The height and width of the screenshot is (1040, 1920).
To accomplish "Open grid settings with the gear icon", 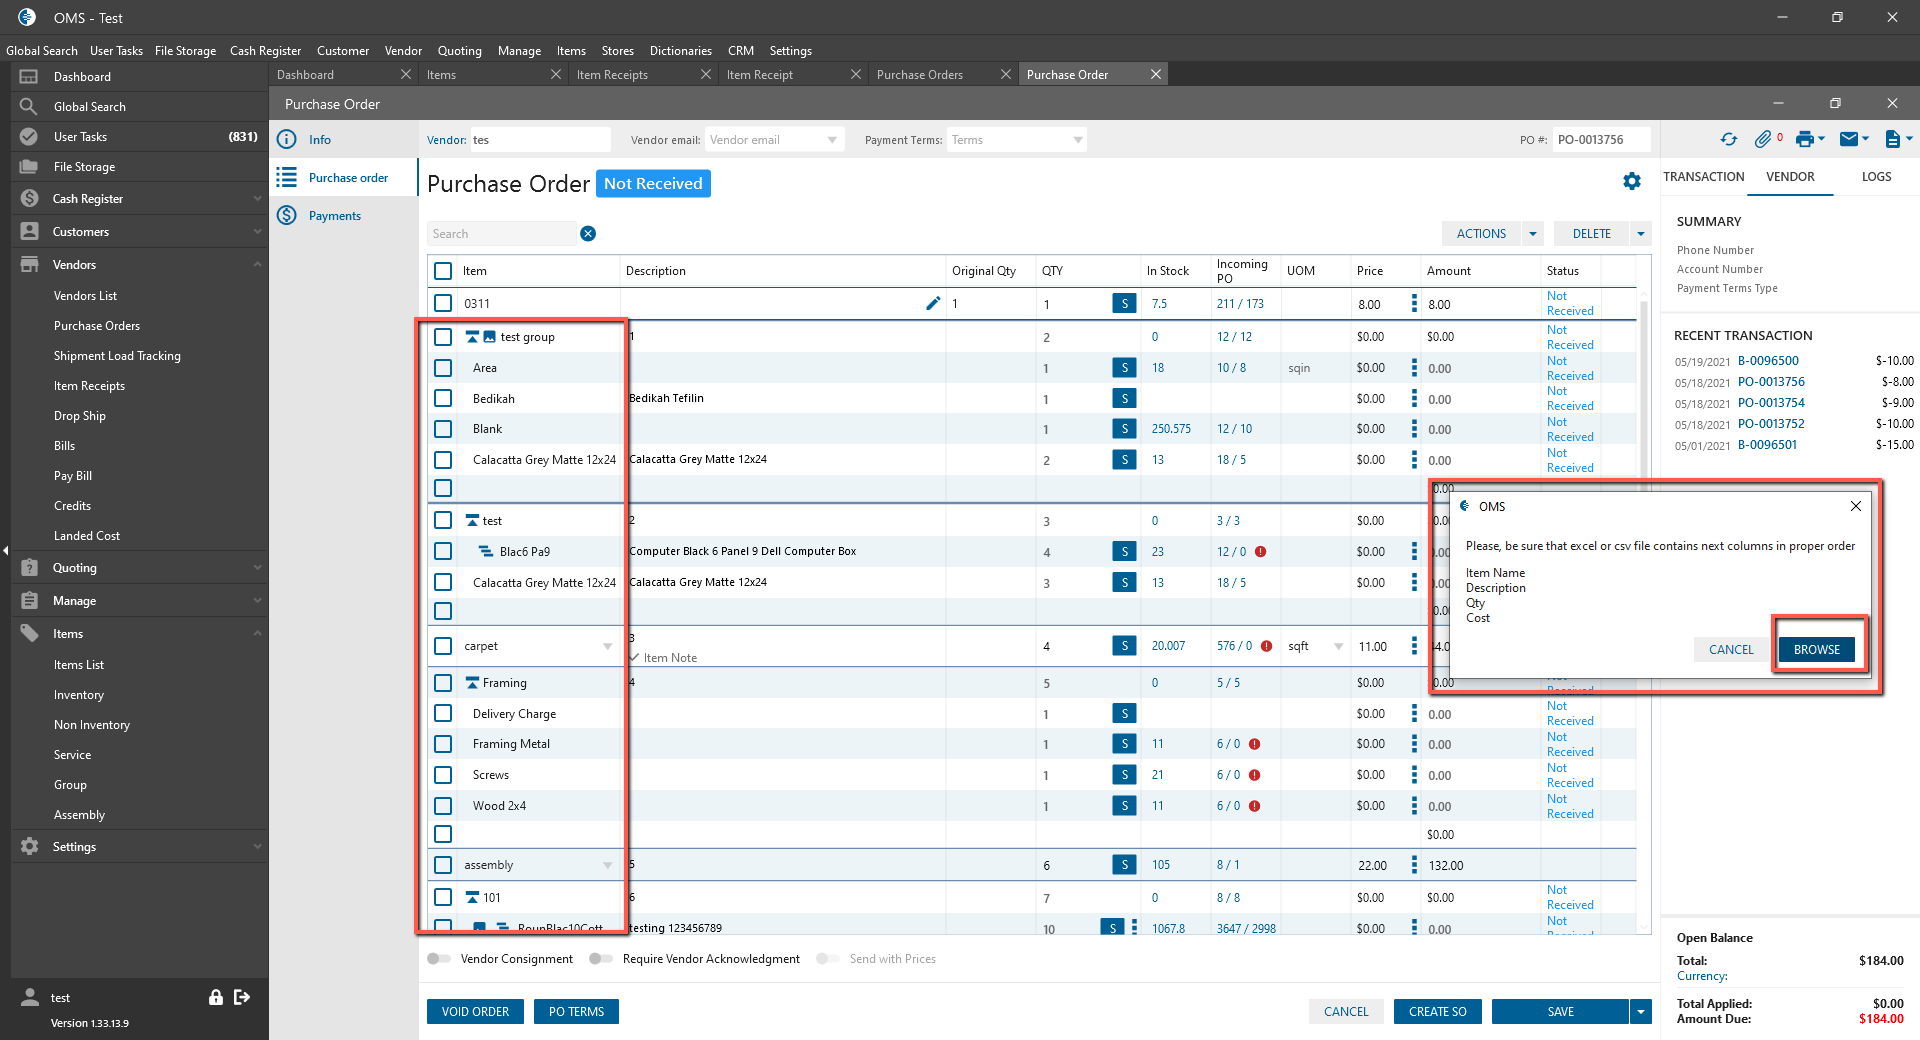I will click(x=1632, y=181).
